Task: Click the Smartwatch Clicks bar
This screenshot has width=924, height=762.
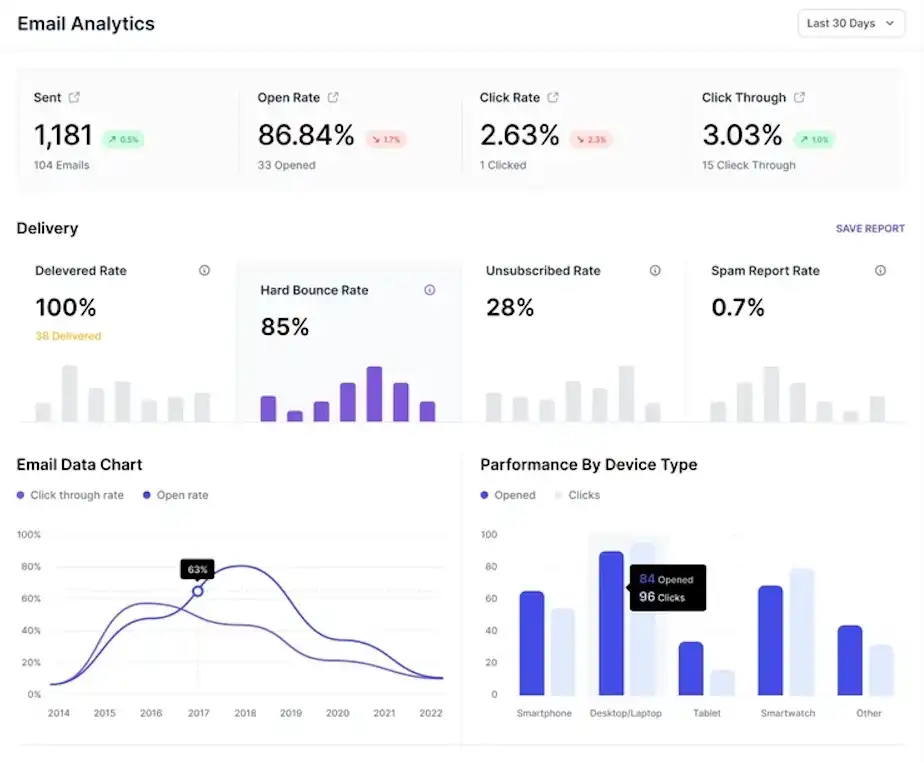Action: click(x=801, y=632)
